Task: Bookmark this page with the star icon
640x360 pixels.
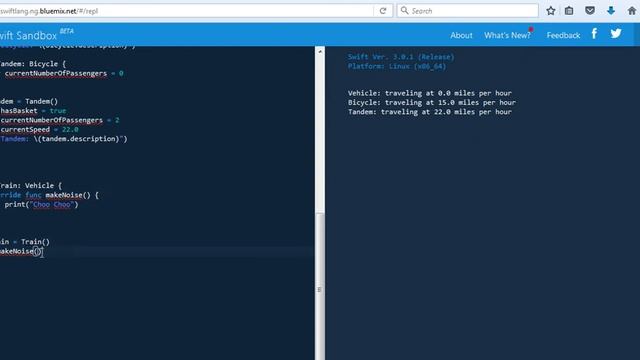Action: click(551, 11)
